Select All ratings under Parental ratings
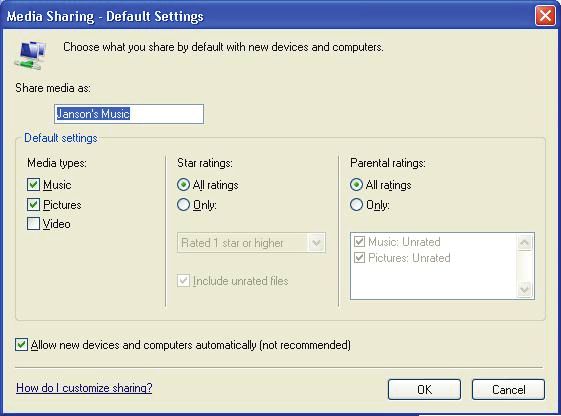561x416 pixels. 356,185
